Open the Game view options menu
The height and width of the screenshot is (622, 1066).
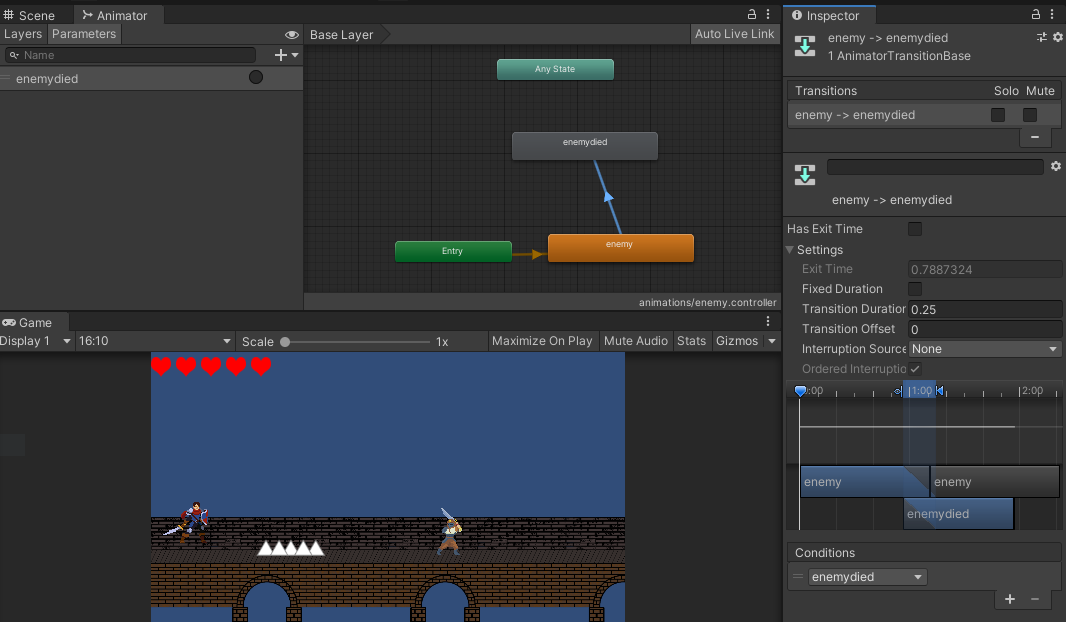[768, 322]
